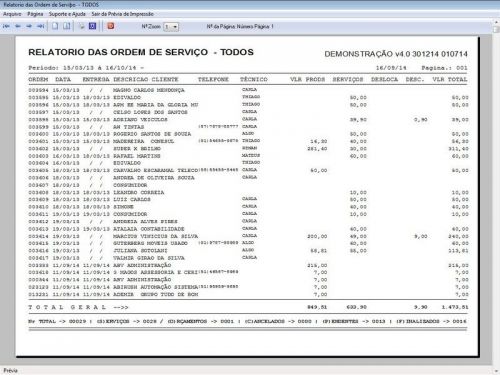
Task: Click the grand total value 1.473,51
Action: click(x=455, y=307)
